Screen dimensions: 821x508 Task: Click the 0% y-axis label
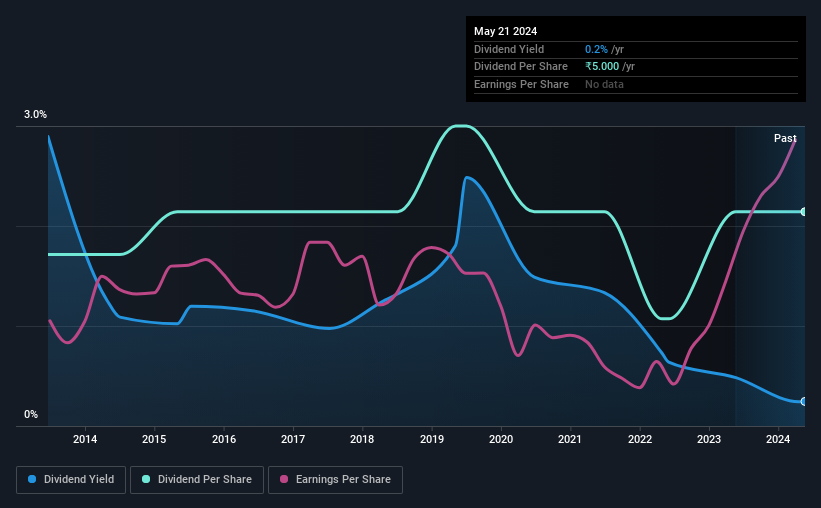coord(31,414)
